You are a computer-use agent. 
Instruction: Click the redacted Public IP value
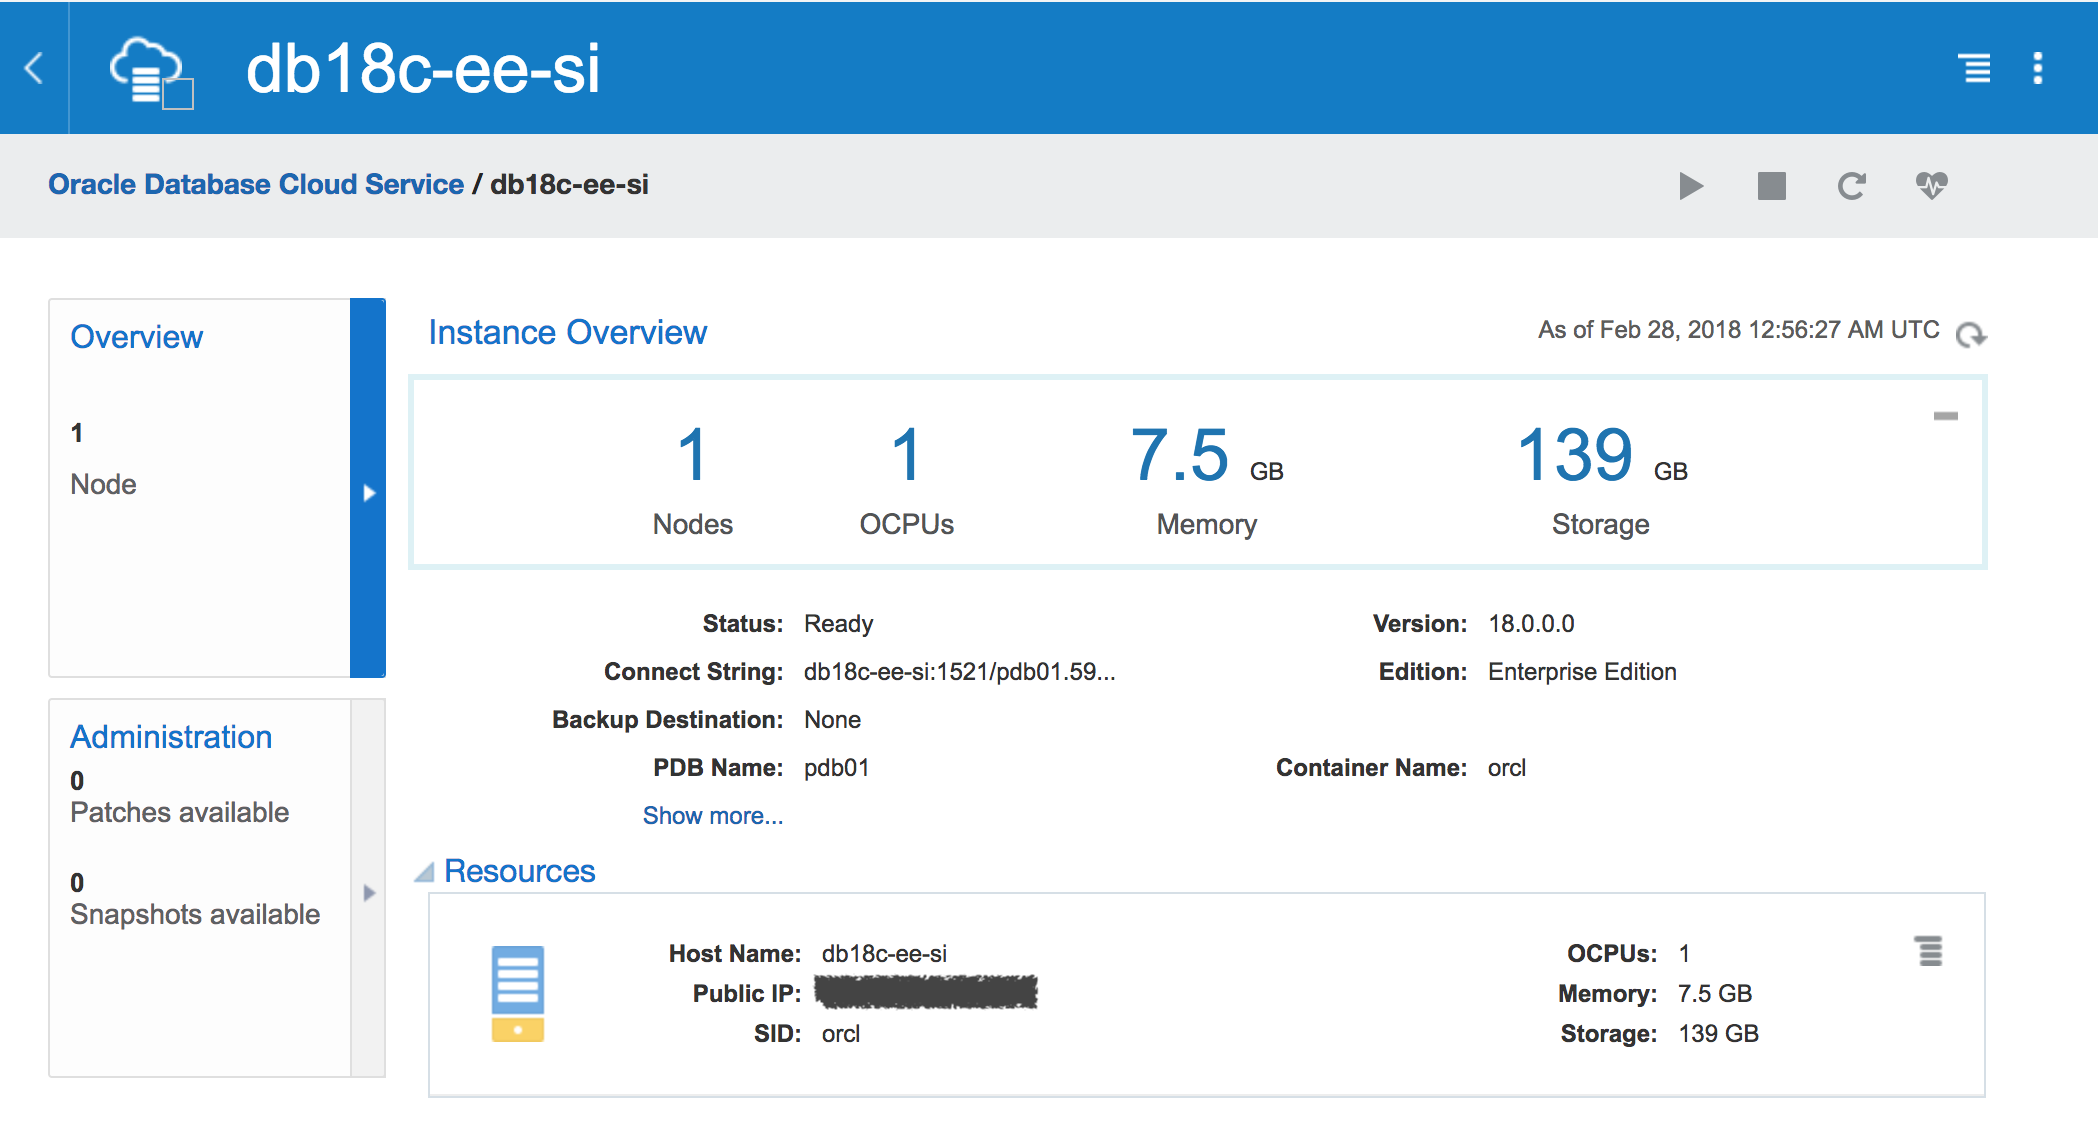click(x=926, y=992)
